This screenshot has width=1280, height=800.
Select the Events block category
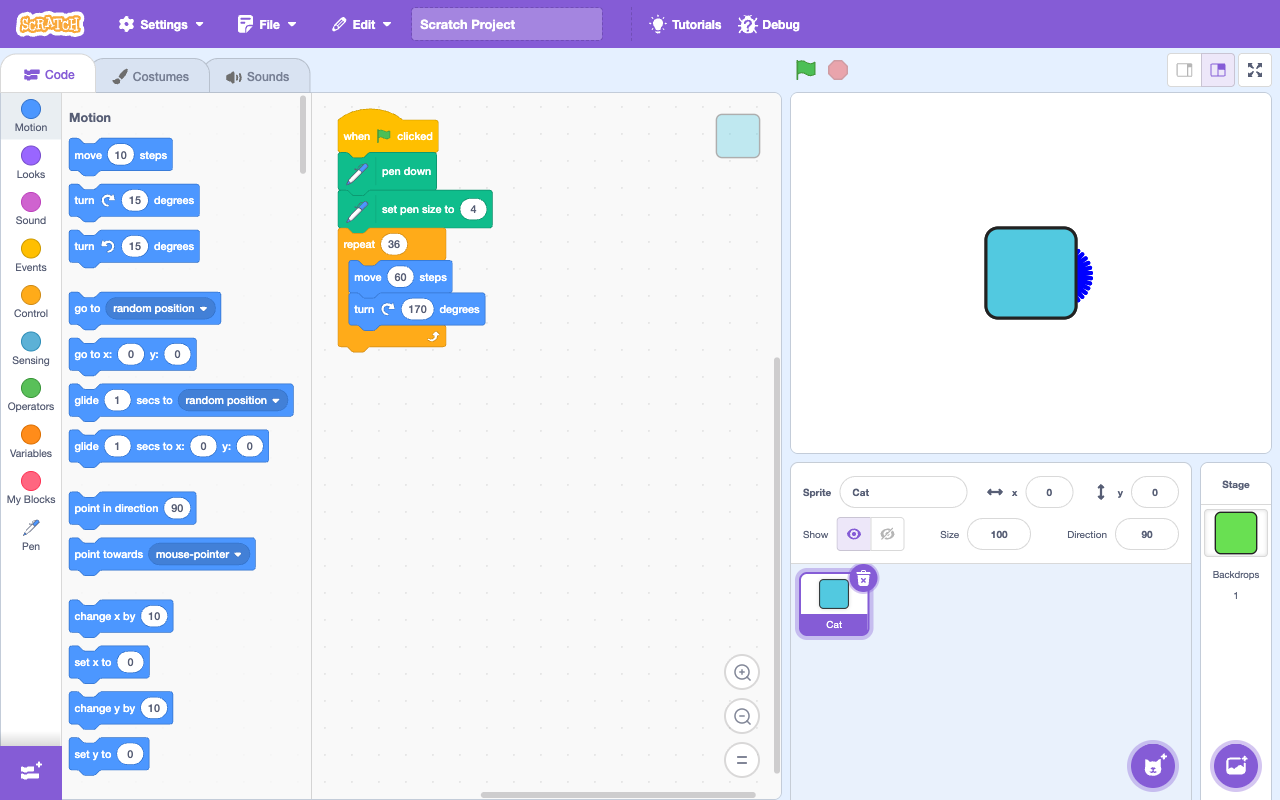pyautogui.click(x=31, y=255)
